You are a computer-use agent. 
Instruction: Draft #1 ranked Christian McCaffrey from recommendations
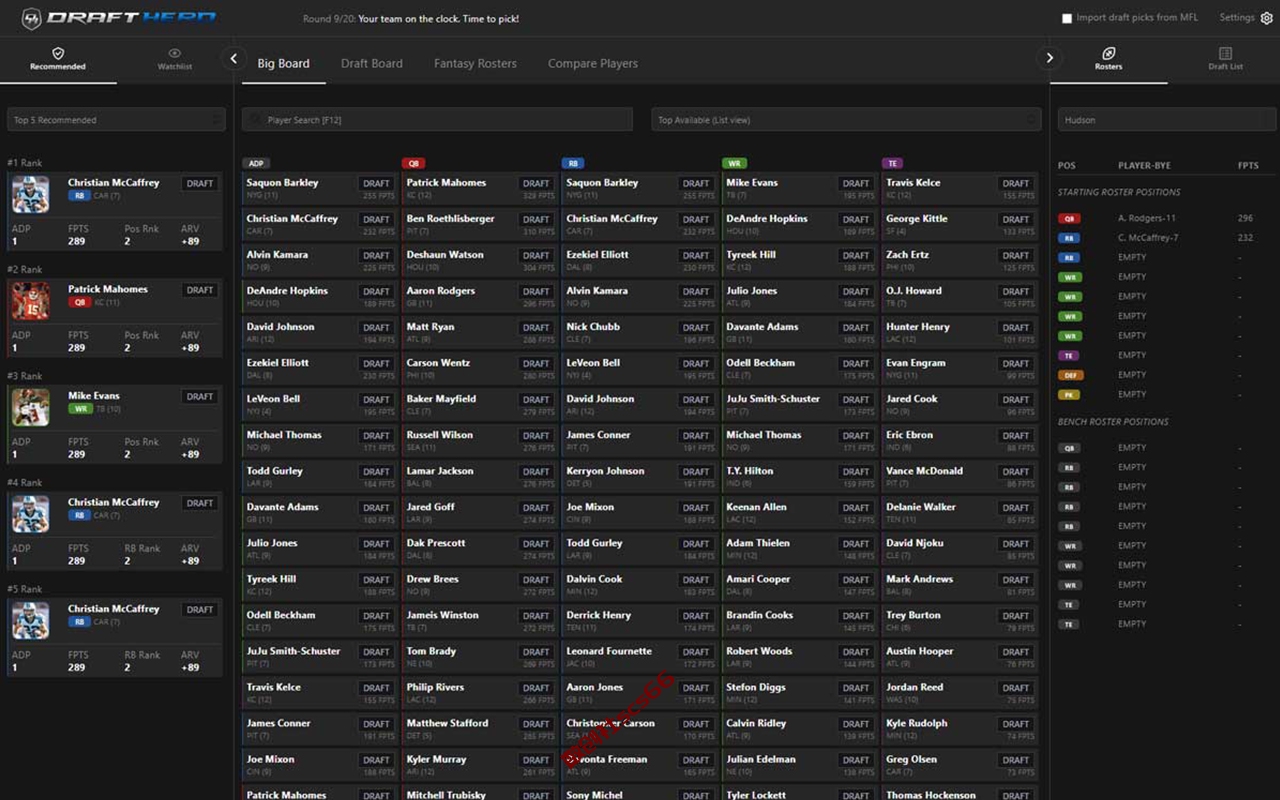click(x=200, y=184)
